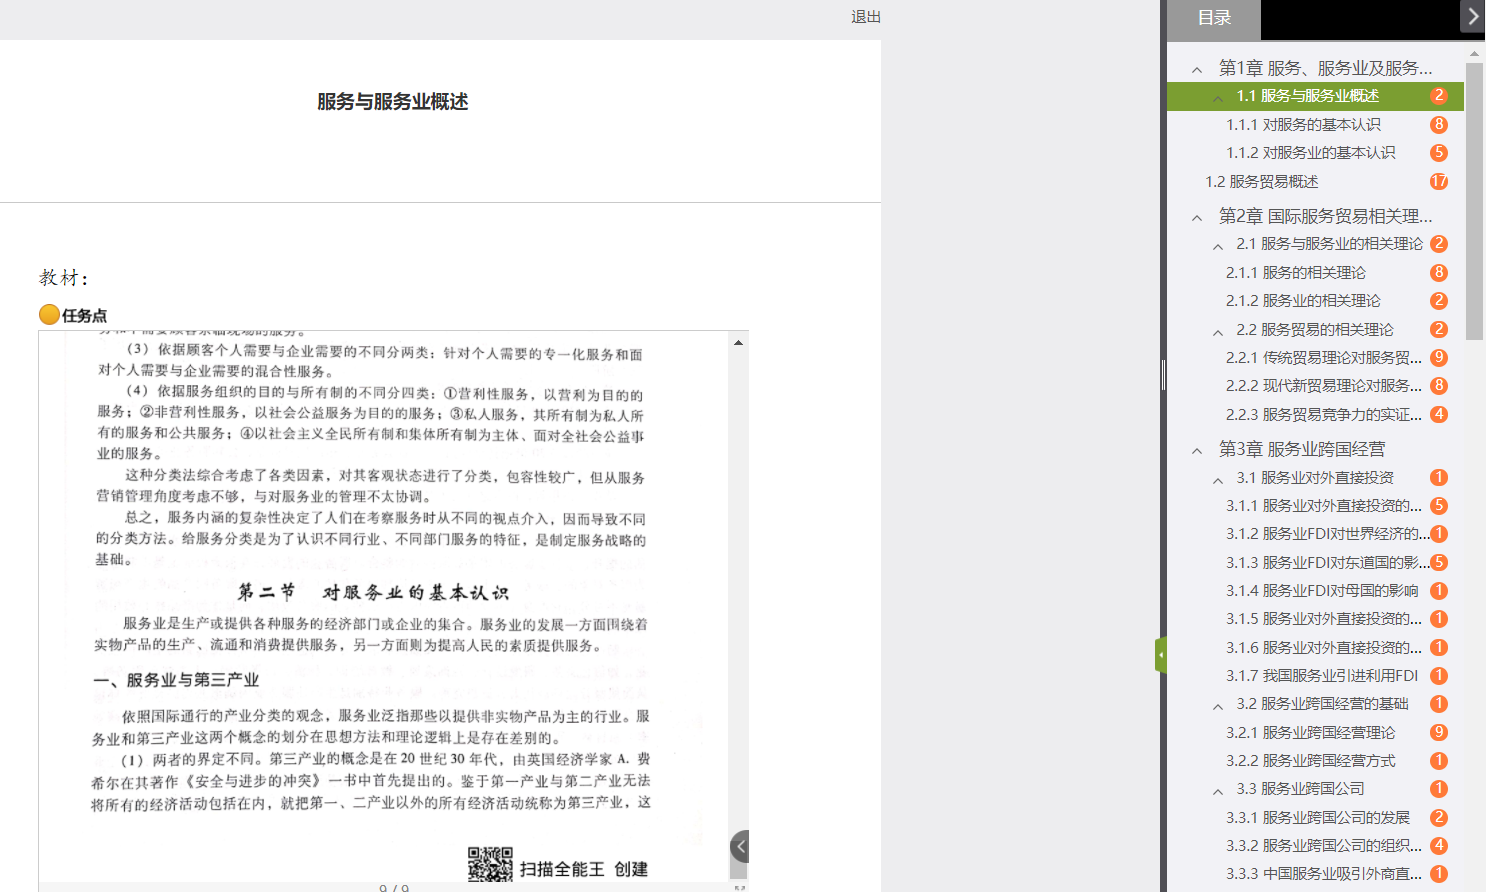Click the orange badge 17 beside 1.2 服务贸易概述

(x=1438, y=182)
